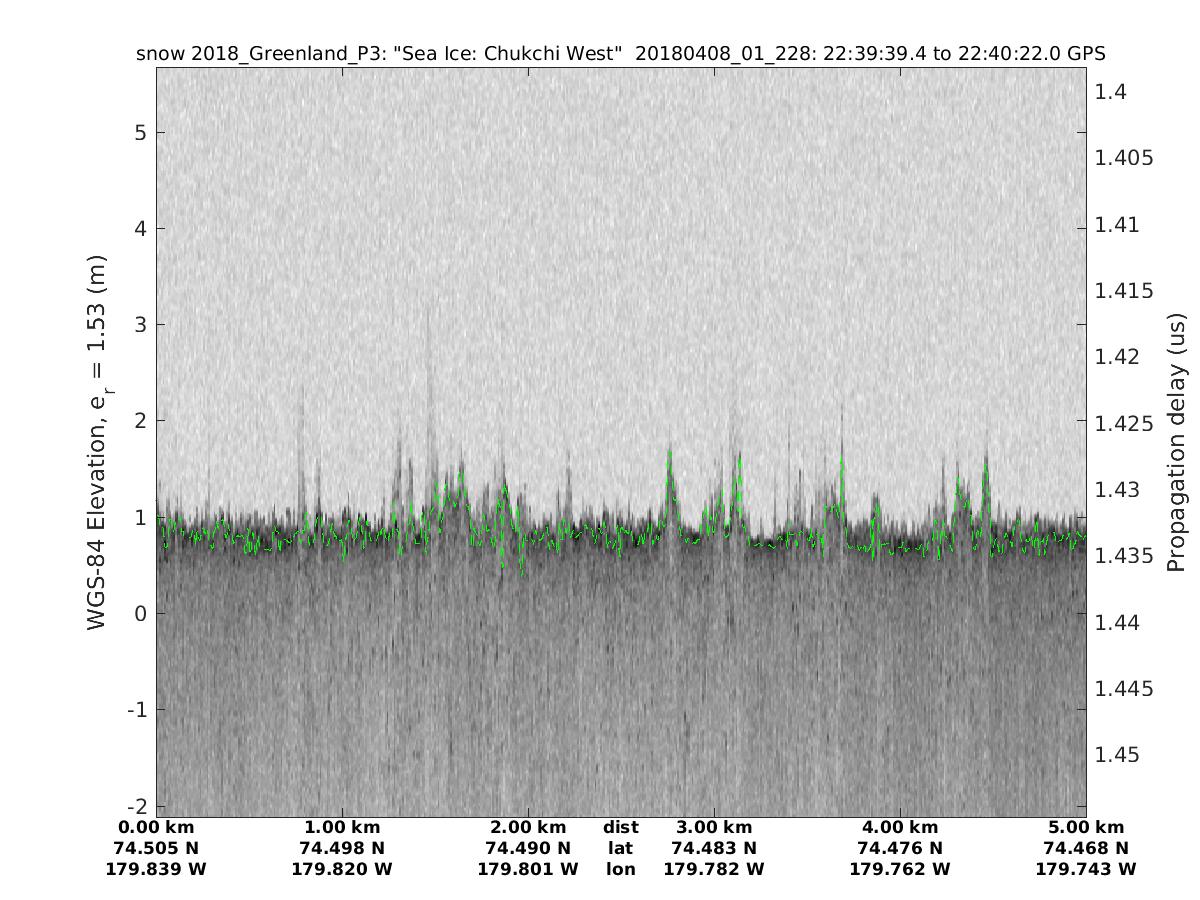This screenshot has width=1200, height=900.
Task: Click the elevation tick label '-2'
Action: (x=136, y=806)
